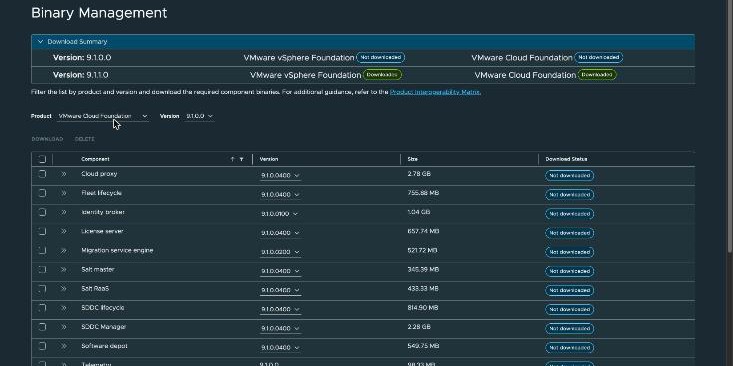The width and height of the screenshot is (733, 366).
Task: Expand the Software depot row details
Action: coord(64,346)
